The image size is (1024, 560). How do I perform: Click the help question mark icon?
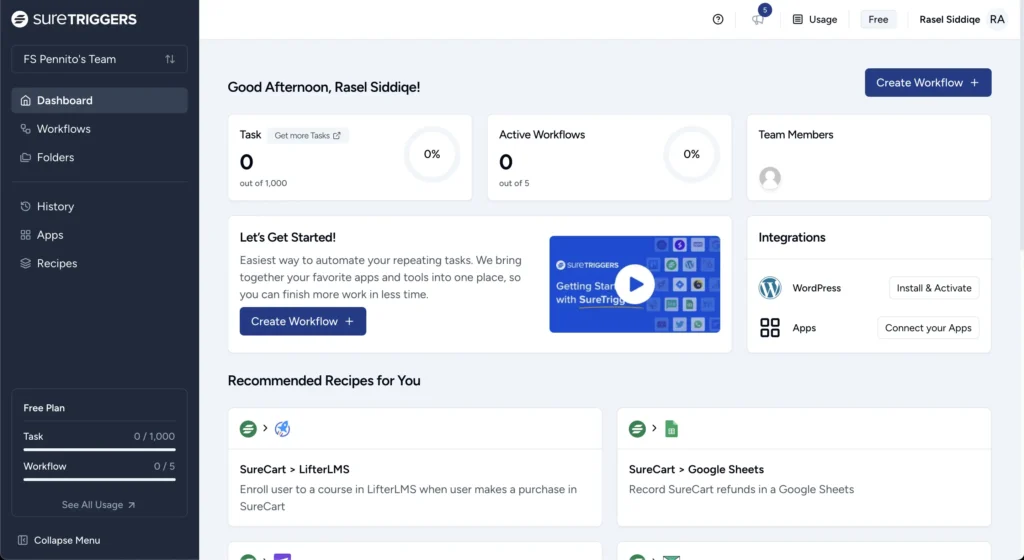718,20
